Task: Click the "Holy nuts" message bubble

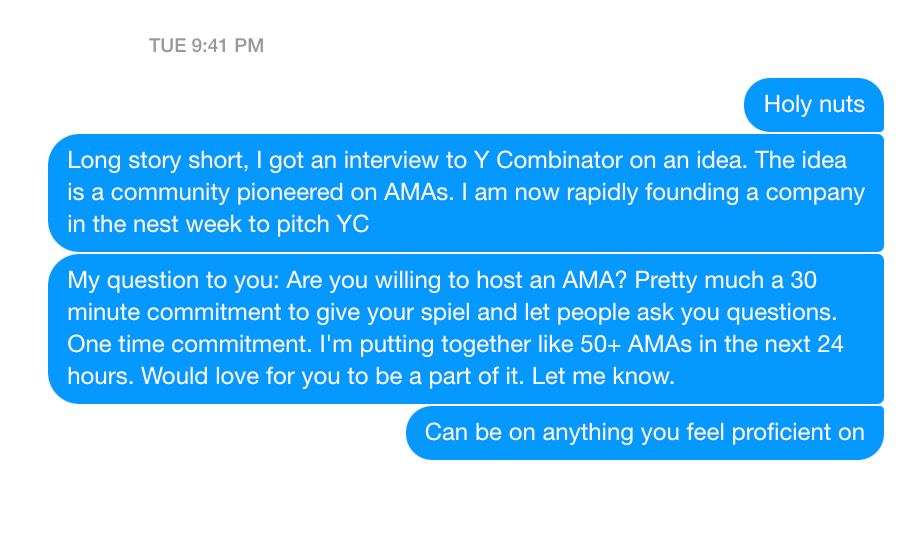Action: click(814, 104)
